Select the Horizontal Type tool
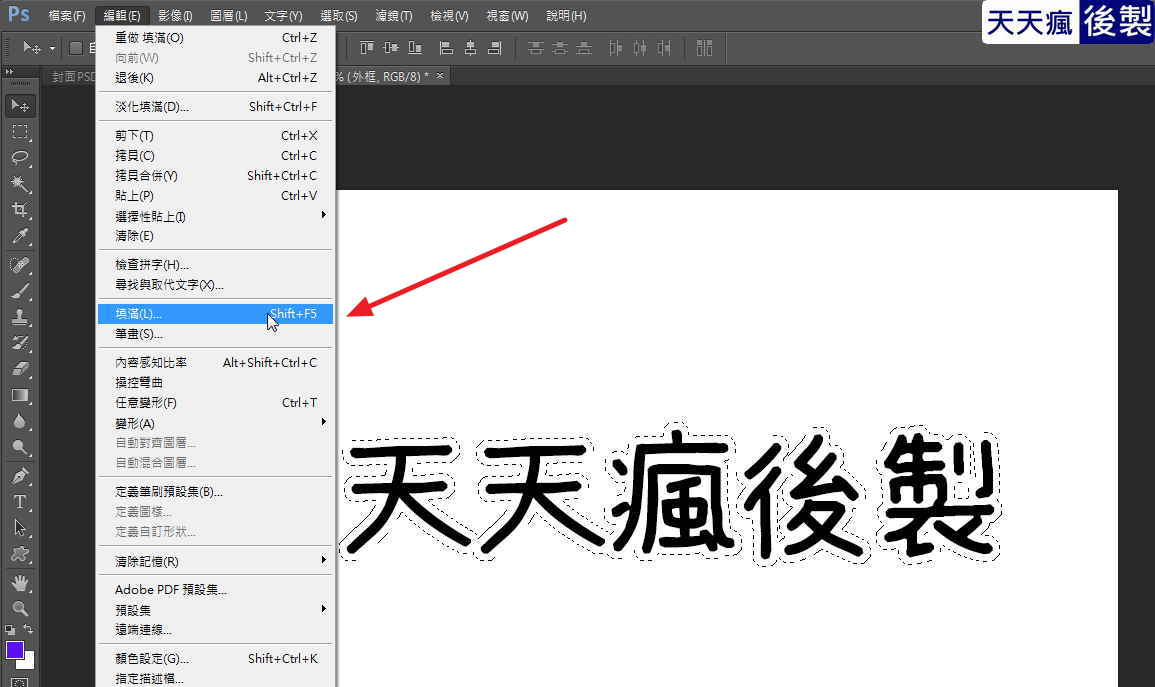Viewport: 1155px width, 687px height. pyautogui.click(x=20, y=502)
